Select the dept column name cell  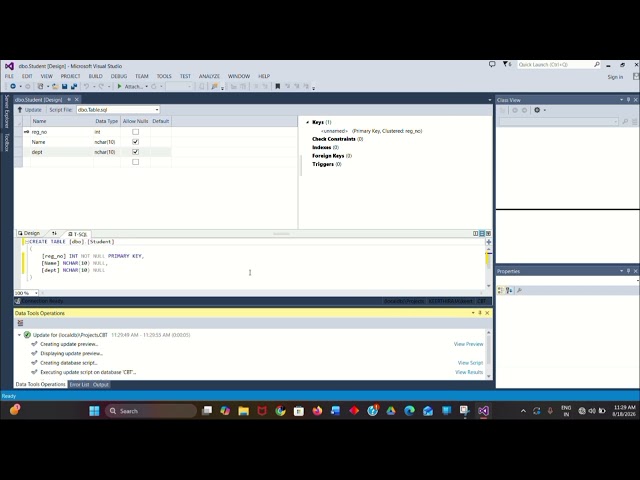(62, 152)
